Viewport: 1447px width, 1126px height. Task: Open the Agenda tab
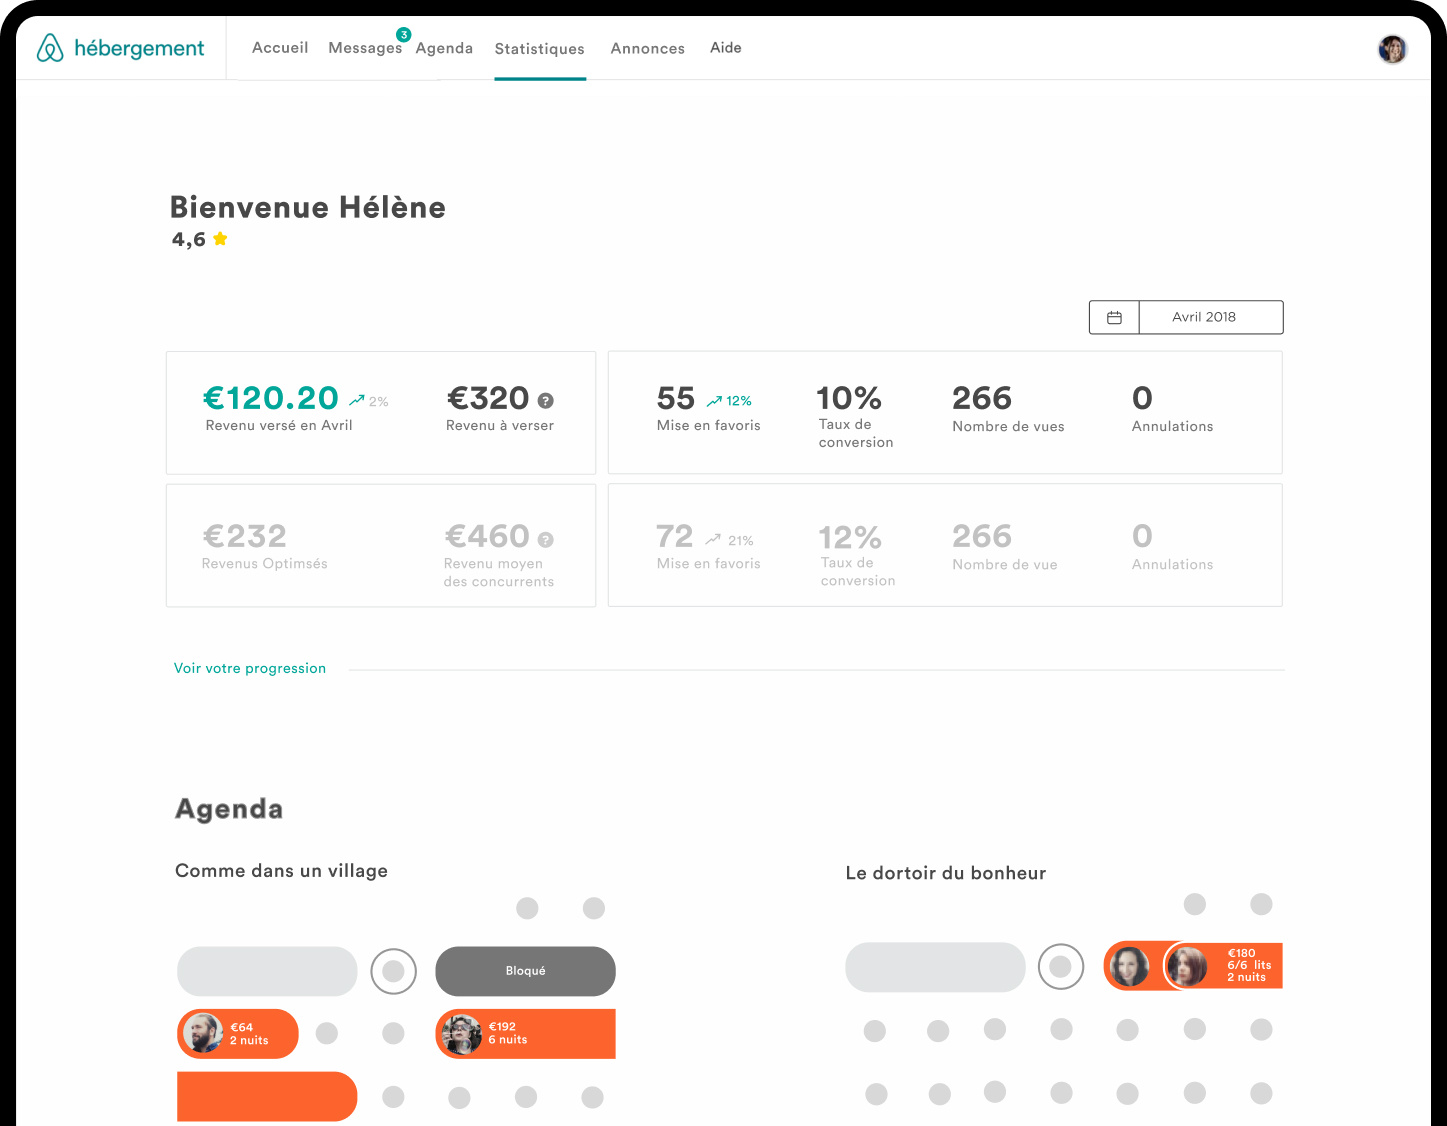[x=444, y=48]
